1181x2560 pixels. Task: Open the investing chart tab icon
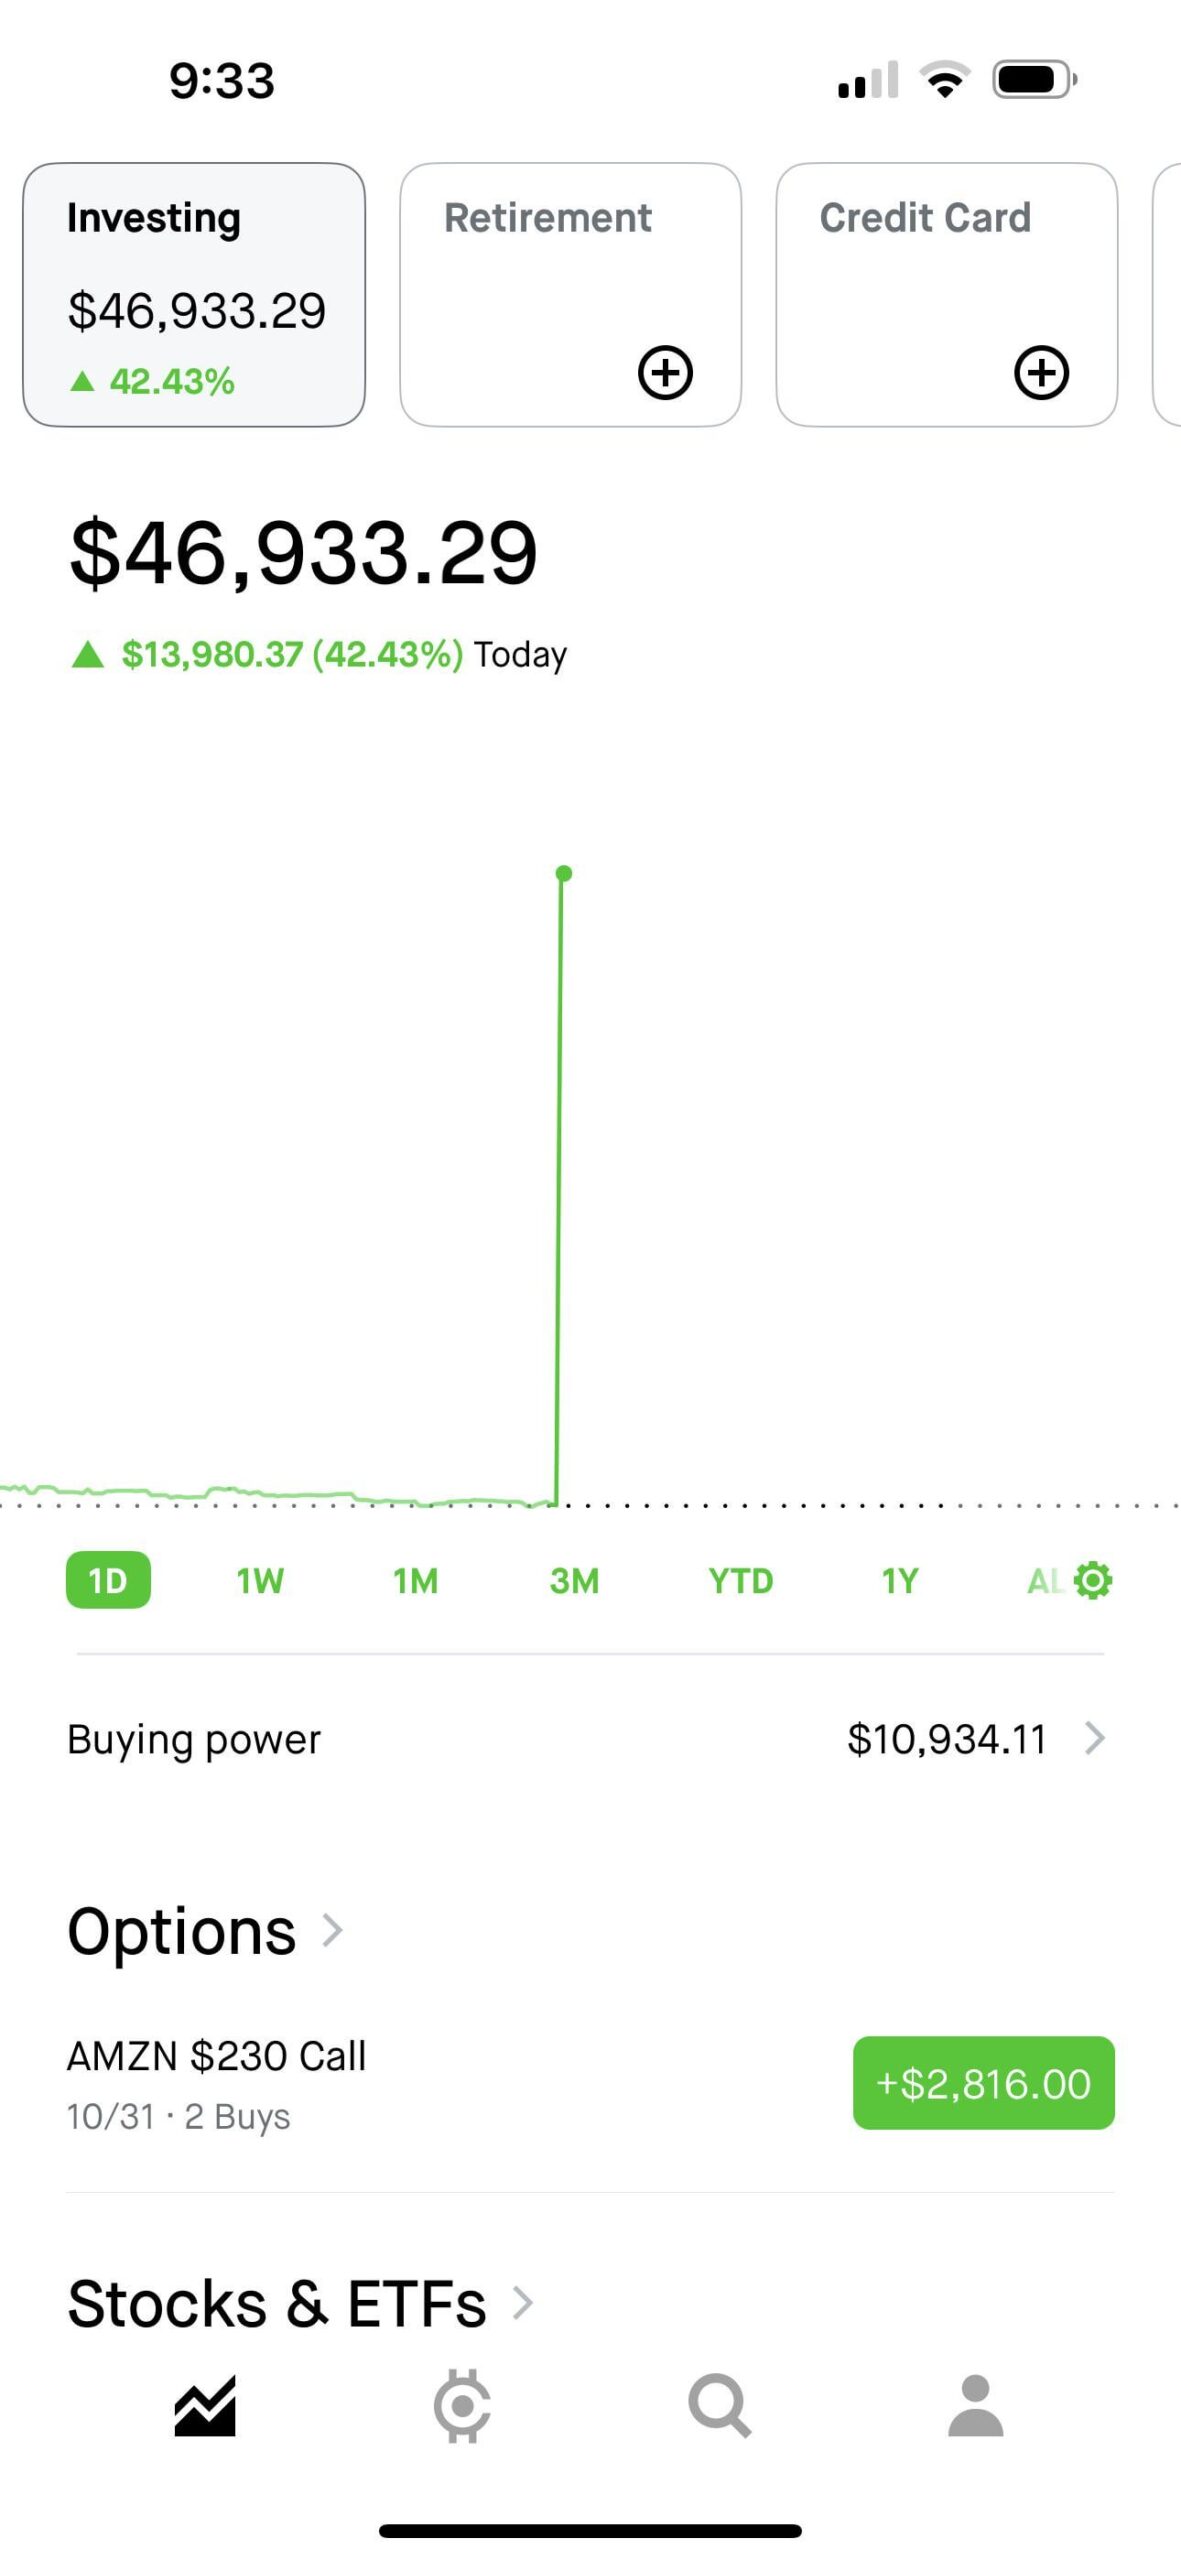point(205,2405)
